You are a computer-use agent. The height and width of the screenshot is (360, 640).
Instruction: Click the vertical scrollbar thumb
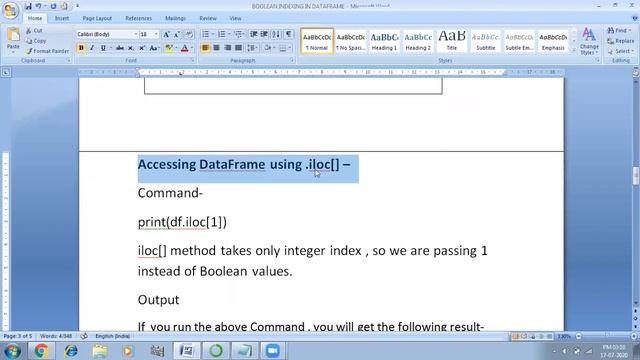point(636,176)
